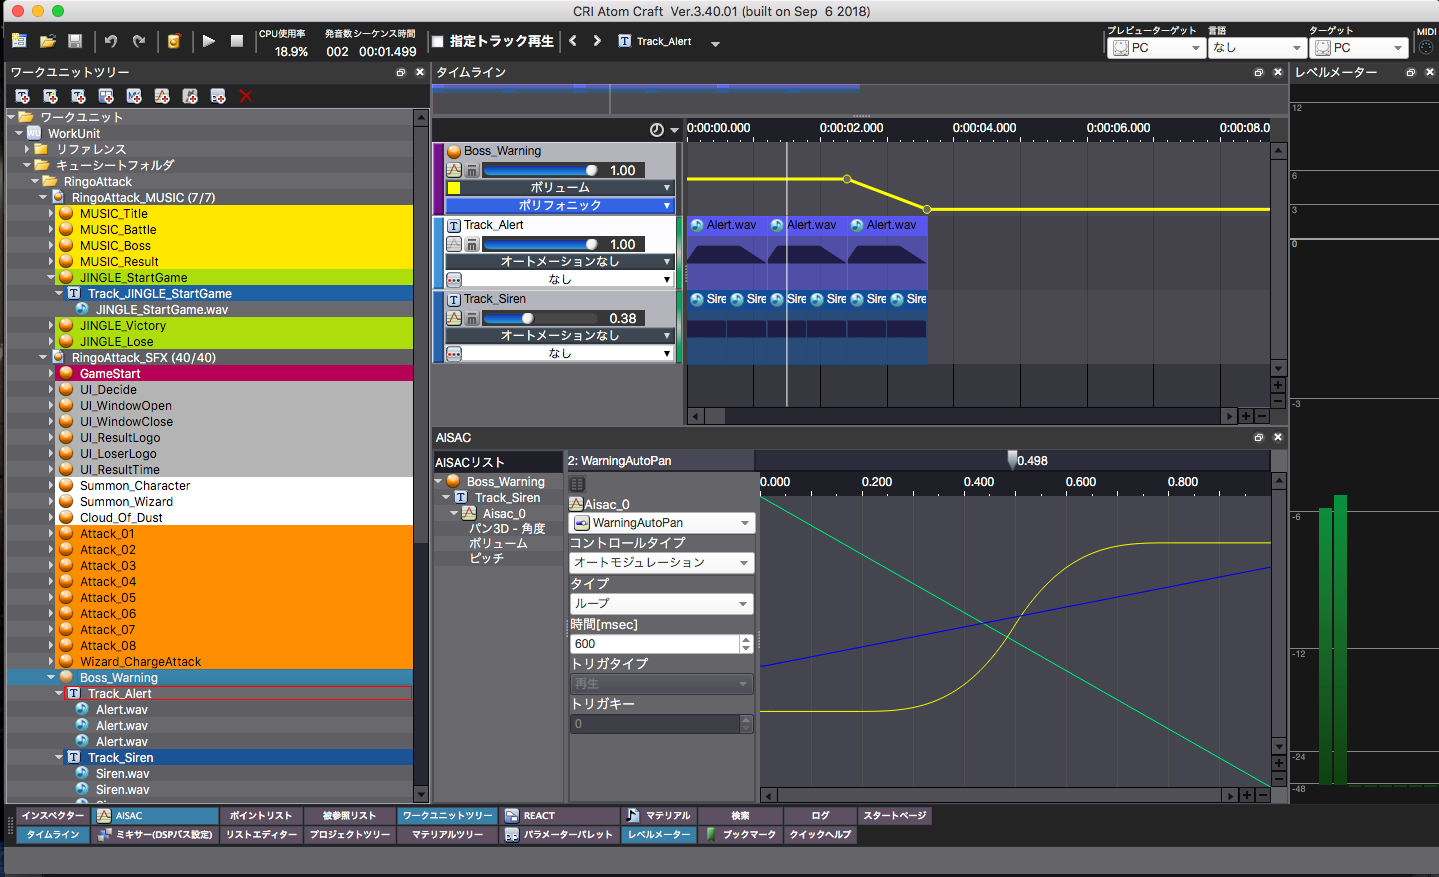
Task: Open the マテリアル tab
Action: [659, 816]
